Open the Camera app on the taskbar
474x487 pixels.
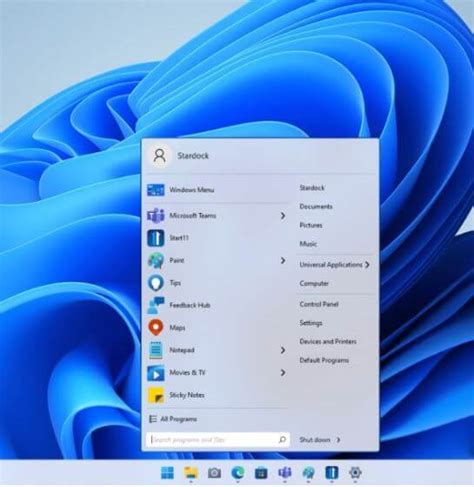(x=214, y=472)
